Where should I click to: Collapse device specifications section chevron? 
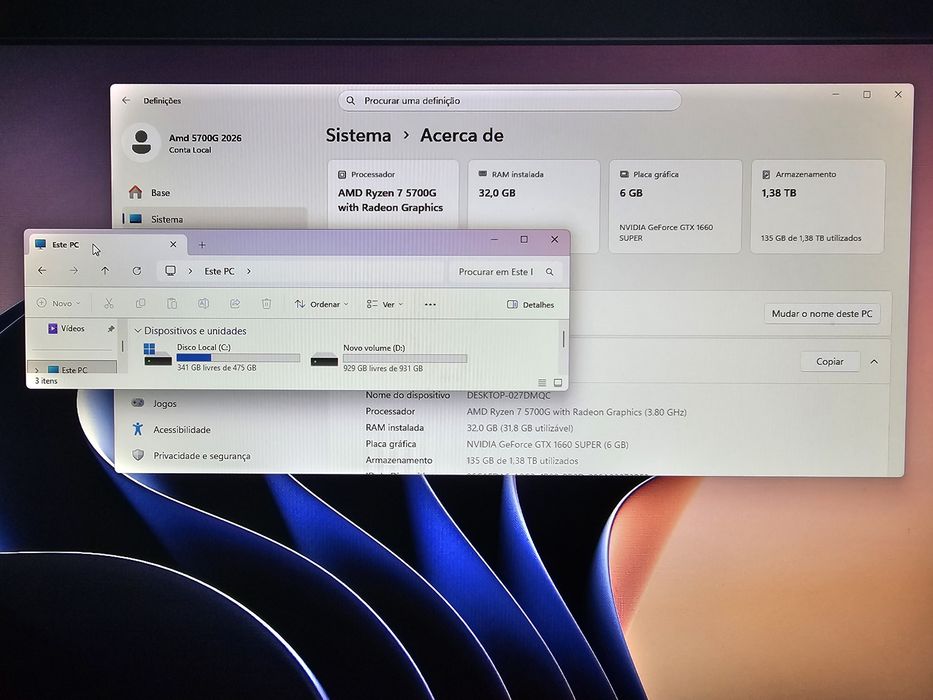point(874,362)
